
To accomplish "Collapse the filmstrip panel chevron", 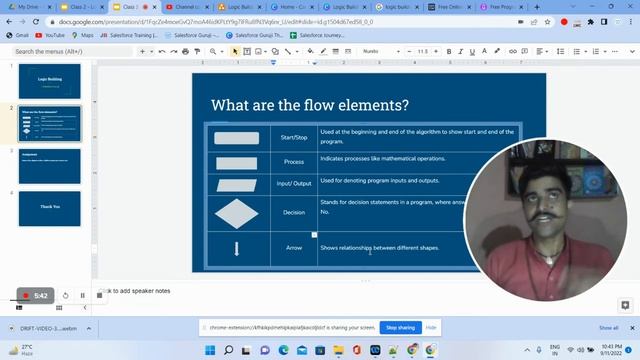I will coord(85,308).
